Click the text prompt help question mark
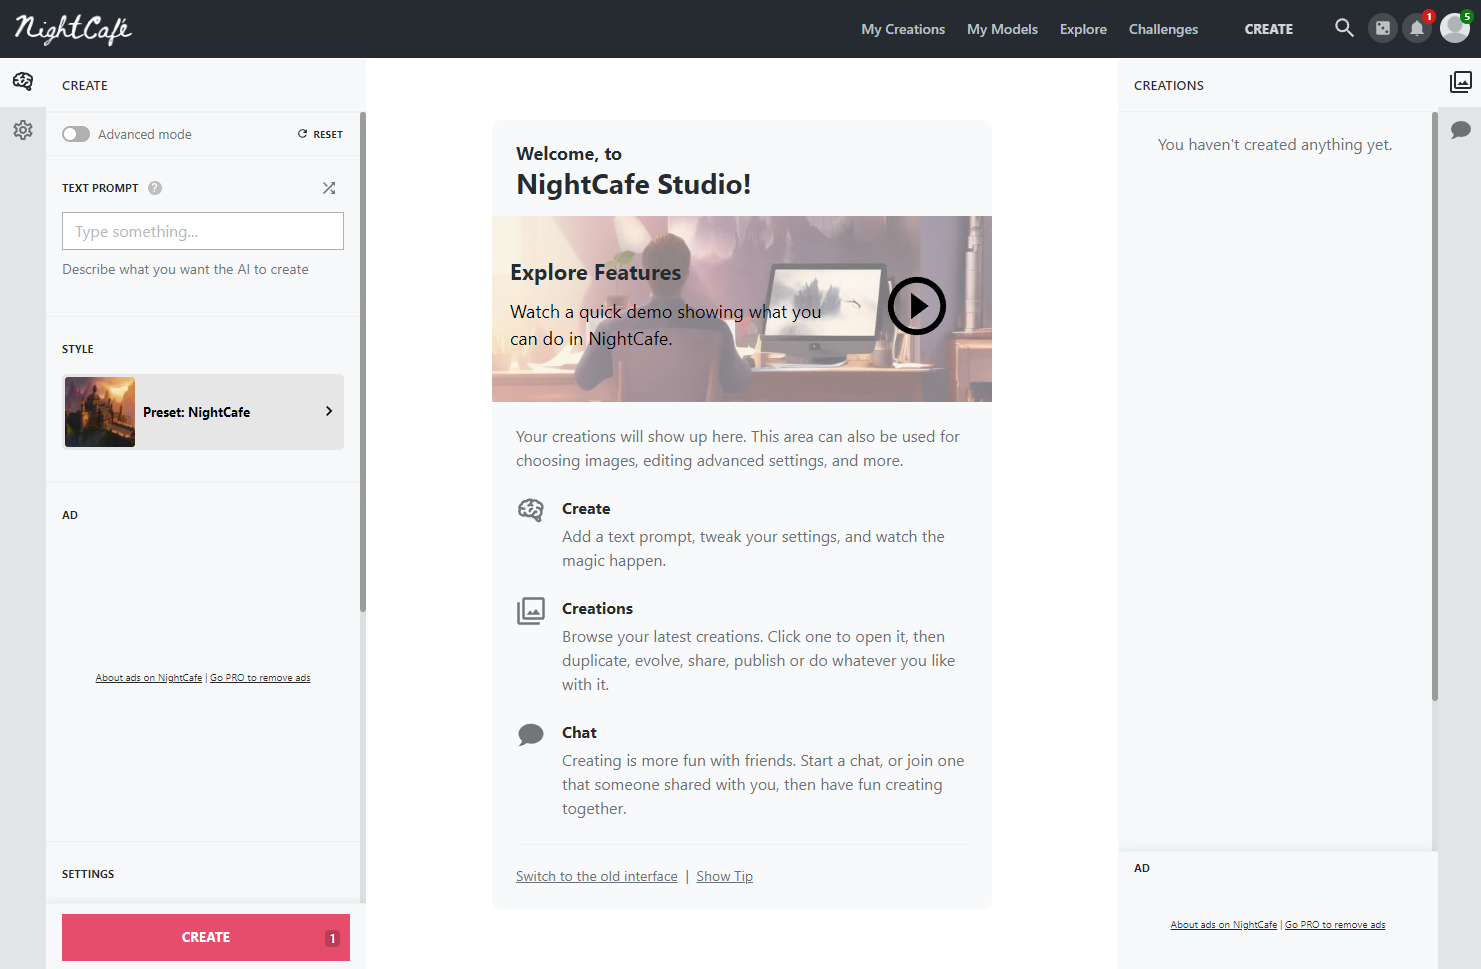This screenshot has width=1481, height=969. pyautogui.click(x=155, y=188)
